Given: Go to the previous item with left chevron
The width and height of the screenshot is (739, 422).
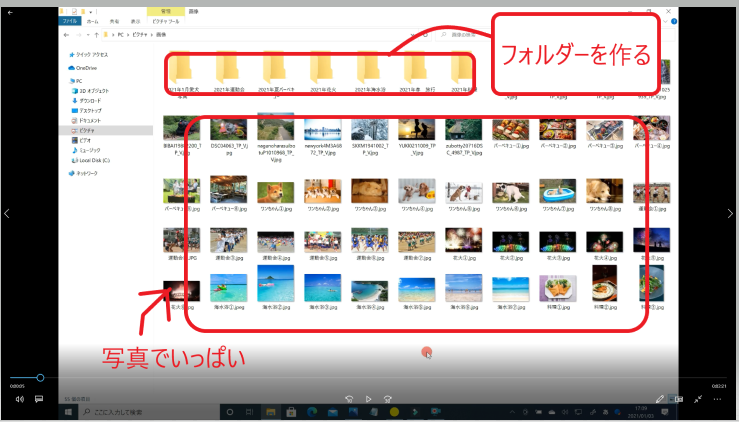Looking at the screenshot, I should [x=8, y=213].
